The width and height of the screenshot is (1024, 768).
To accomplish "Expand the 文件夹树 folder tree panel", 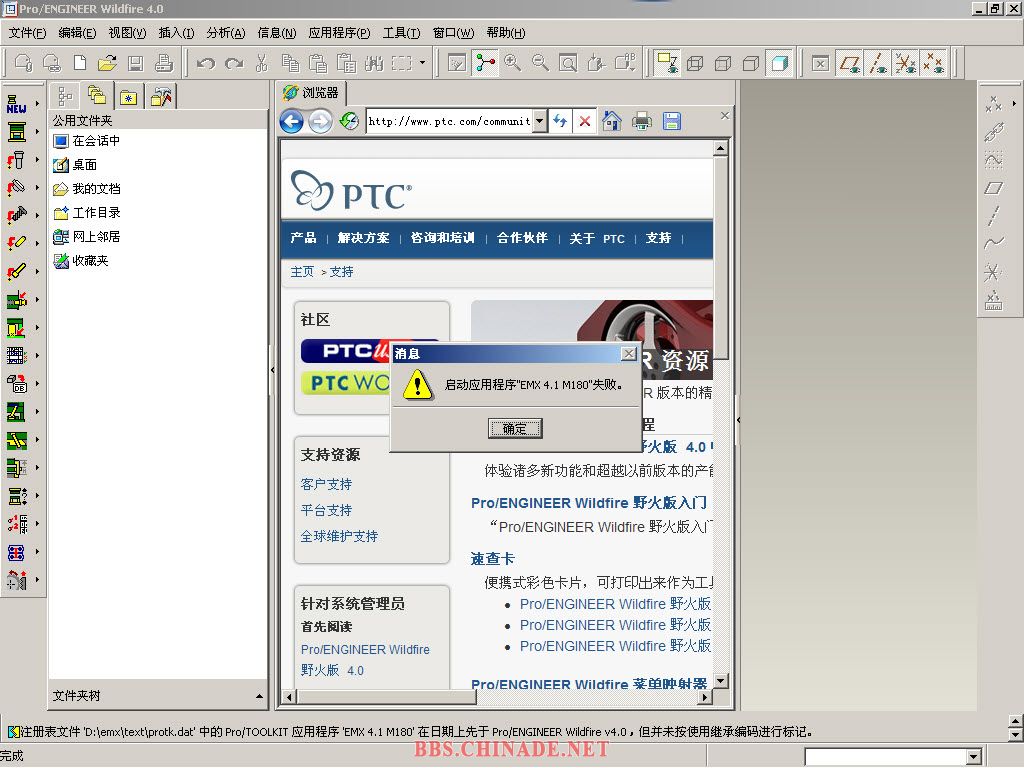I will (259, 696).
